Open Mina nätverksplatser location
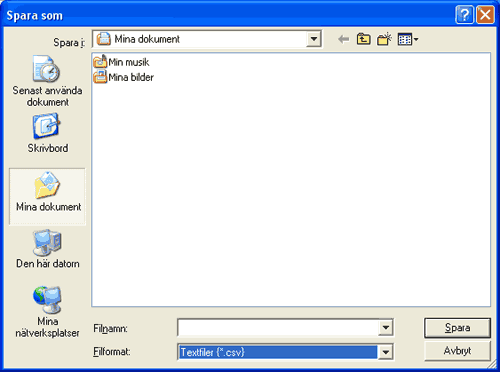 (x=47, y=312)
